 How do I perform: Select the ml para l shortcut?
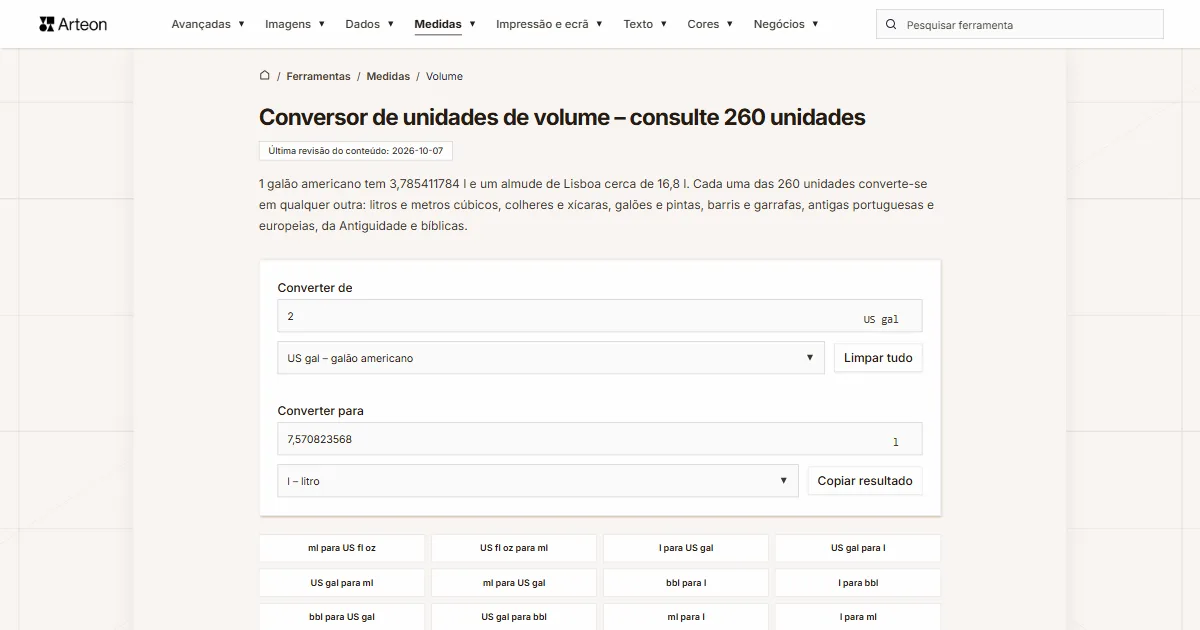coord(686,617)
